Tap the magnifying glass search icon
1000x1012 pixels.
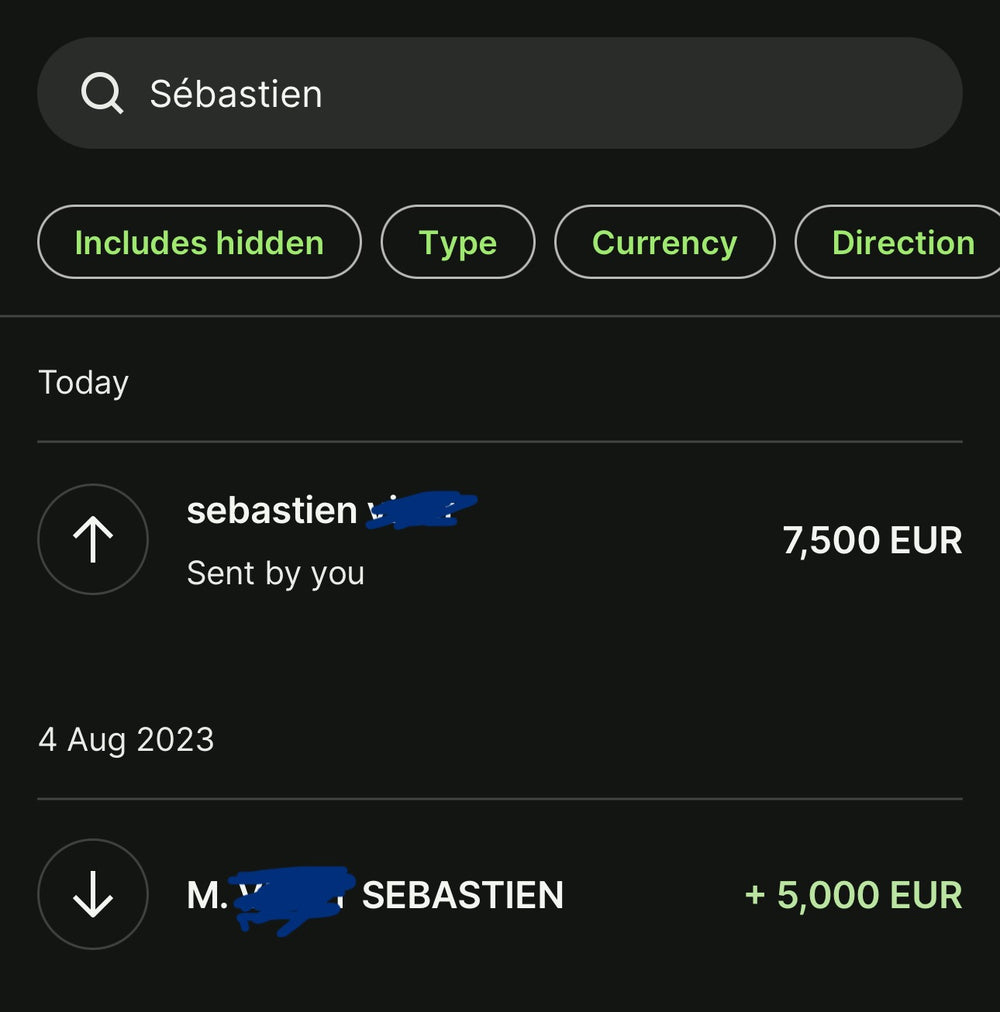point(101,94)
